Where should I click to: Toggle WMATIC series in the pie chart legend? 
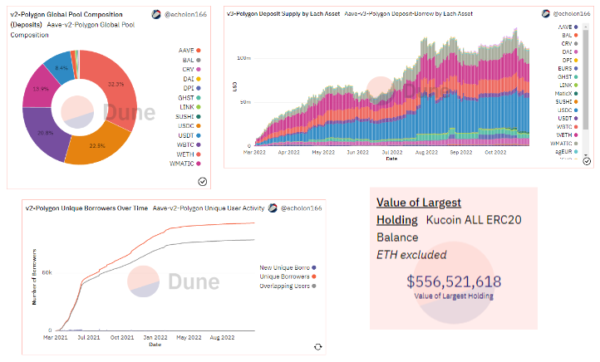point(186,163)
